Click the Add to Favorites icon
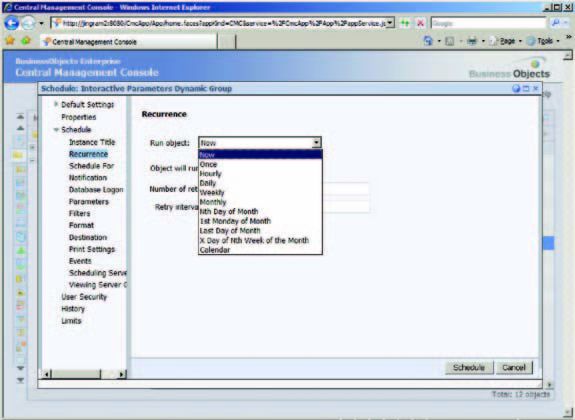575x420 pixels. pos(26,41)
